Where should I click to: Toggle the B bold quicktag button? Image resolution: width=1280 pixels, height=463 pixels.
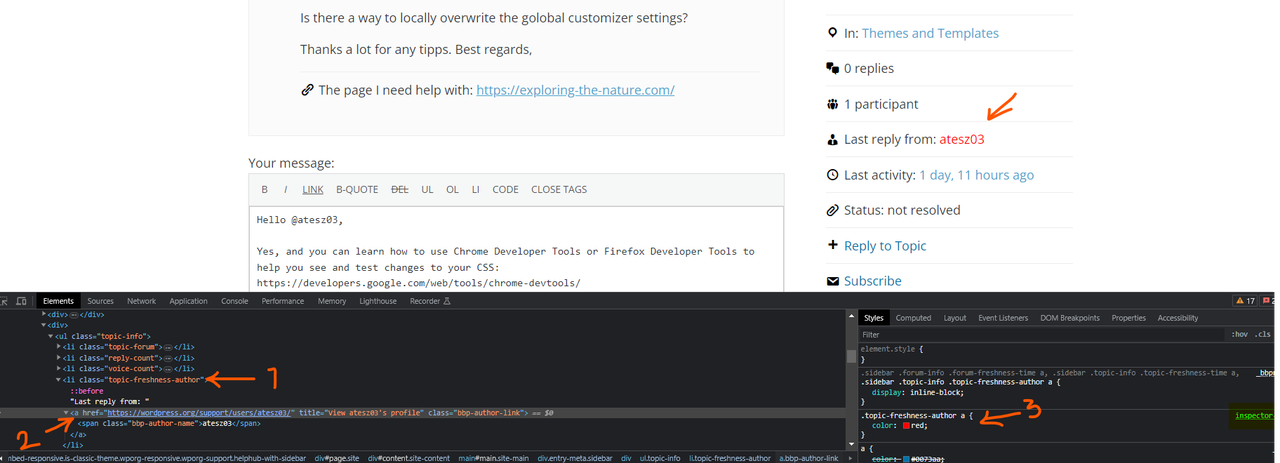265,190
